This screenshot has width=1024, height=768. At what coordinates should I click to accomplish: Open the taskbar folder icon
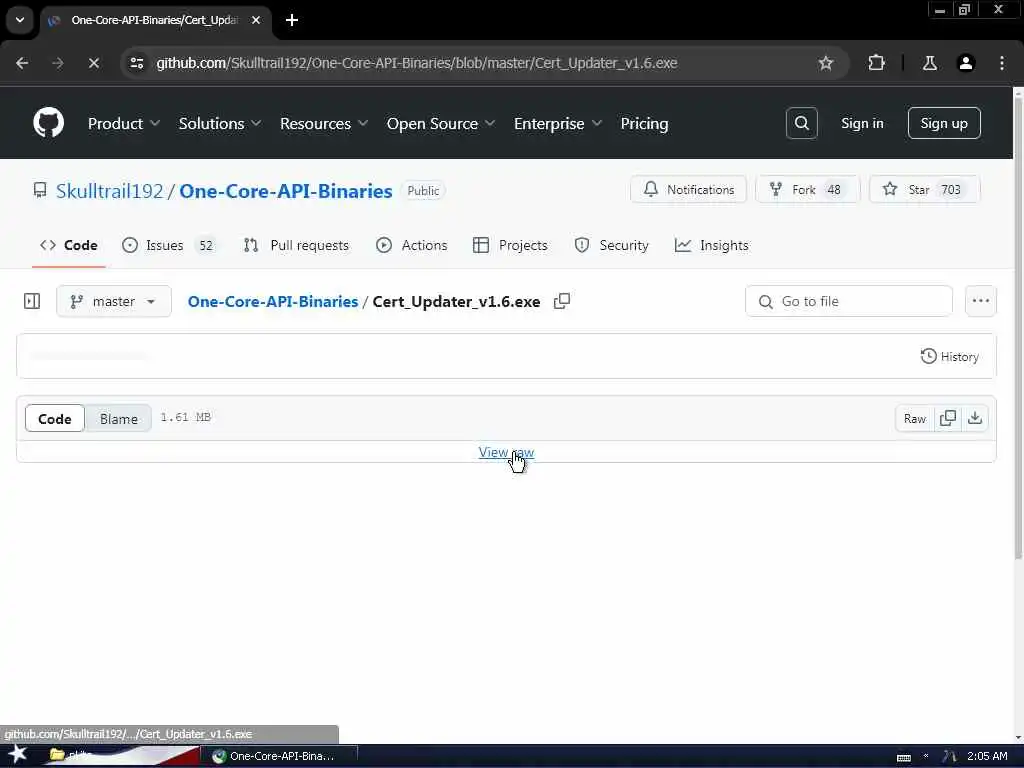(x=57, y=755)
